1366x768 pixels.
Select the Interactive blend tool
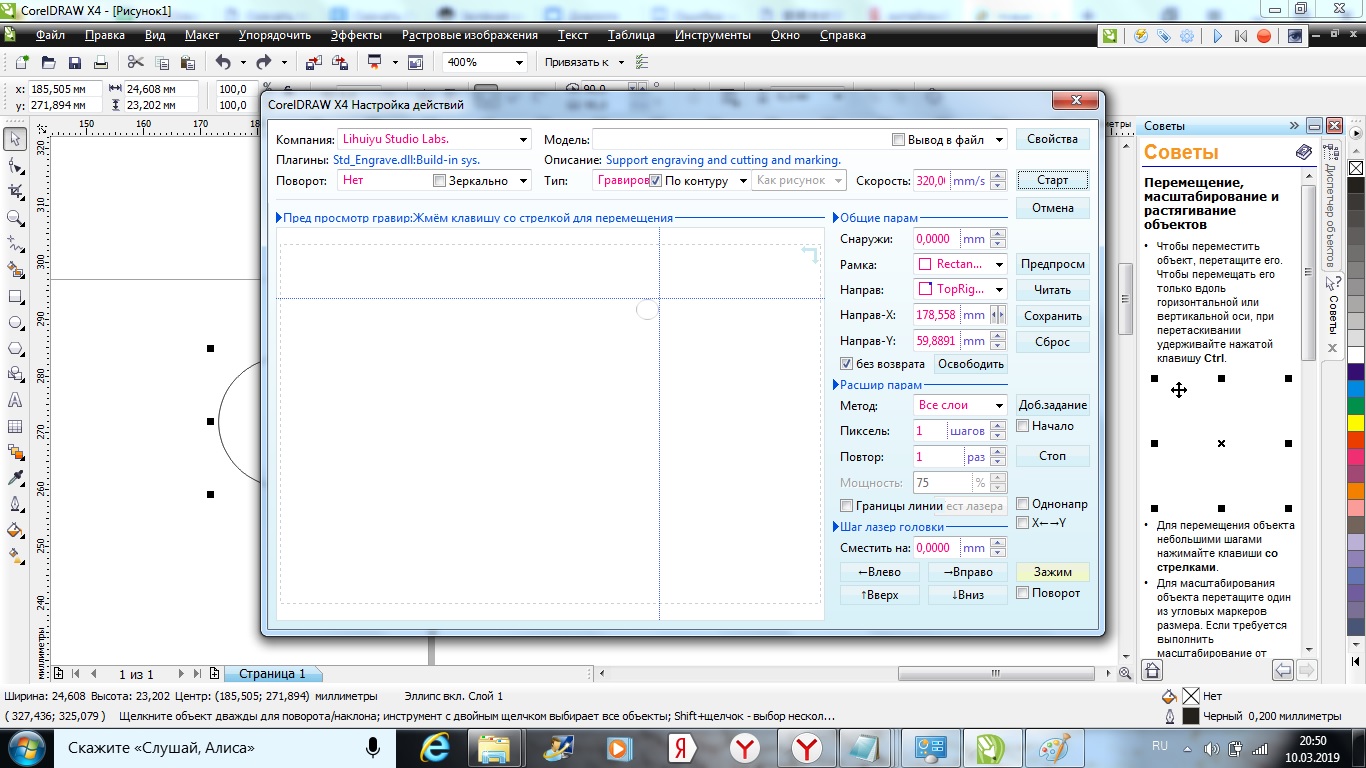(15, 453)
